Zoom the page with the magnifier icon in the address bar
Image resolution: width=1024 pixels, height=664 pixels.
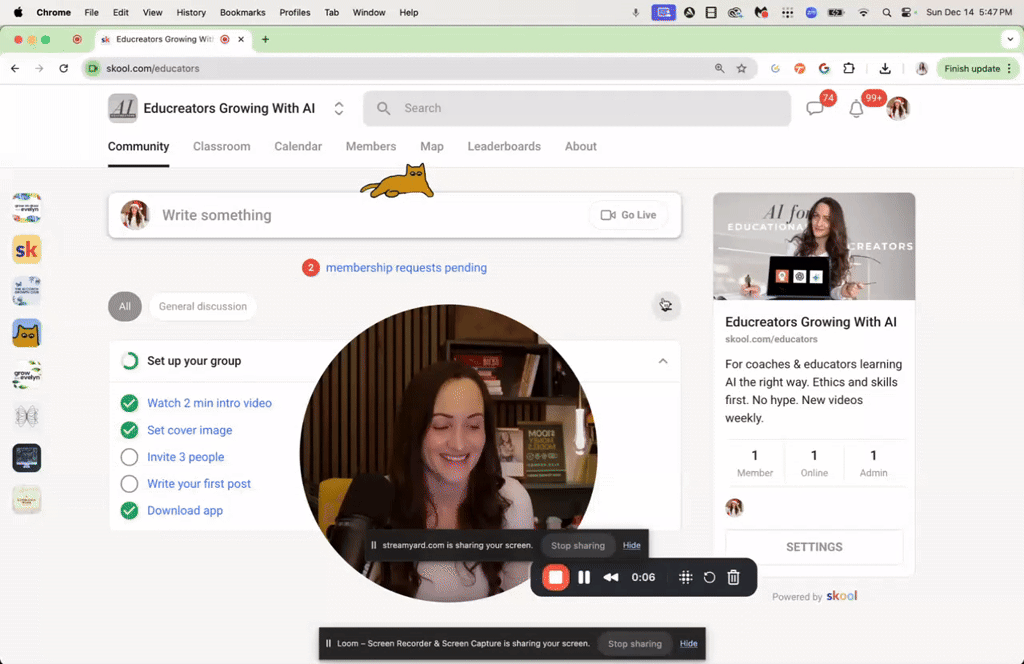(719, 69)
